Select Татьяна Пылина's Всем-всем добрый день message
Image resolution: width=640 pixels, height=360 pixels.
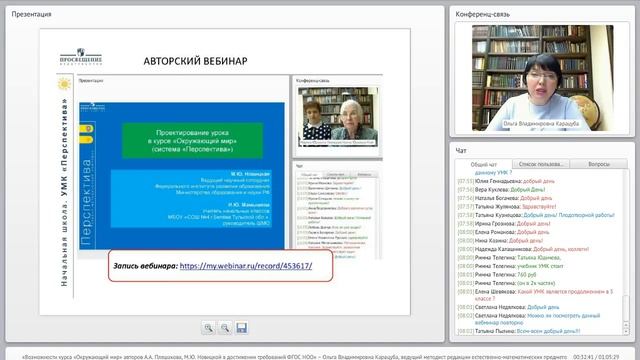tap(519, 331)
